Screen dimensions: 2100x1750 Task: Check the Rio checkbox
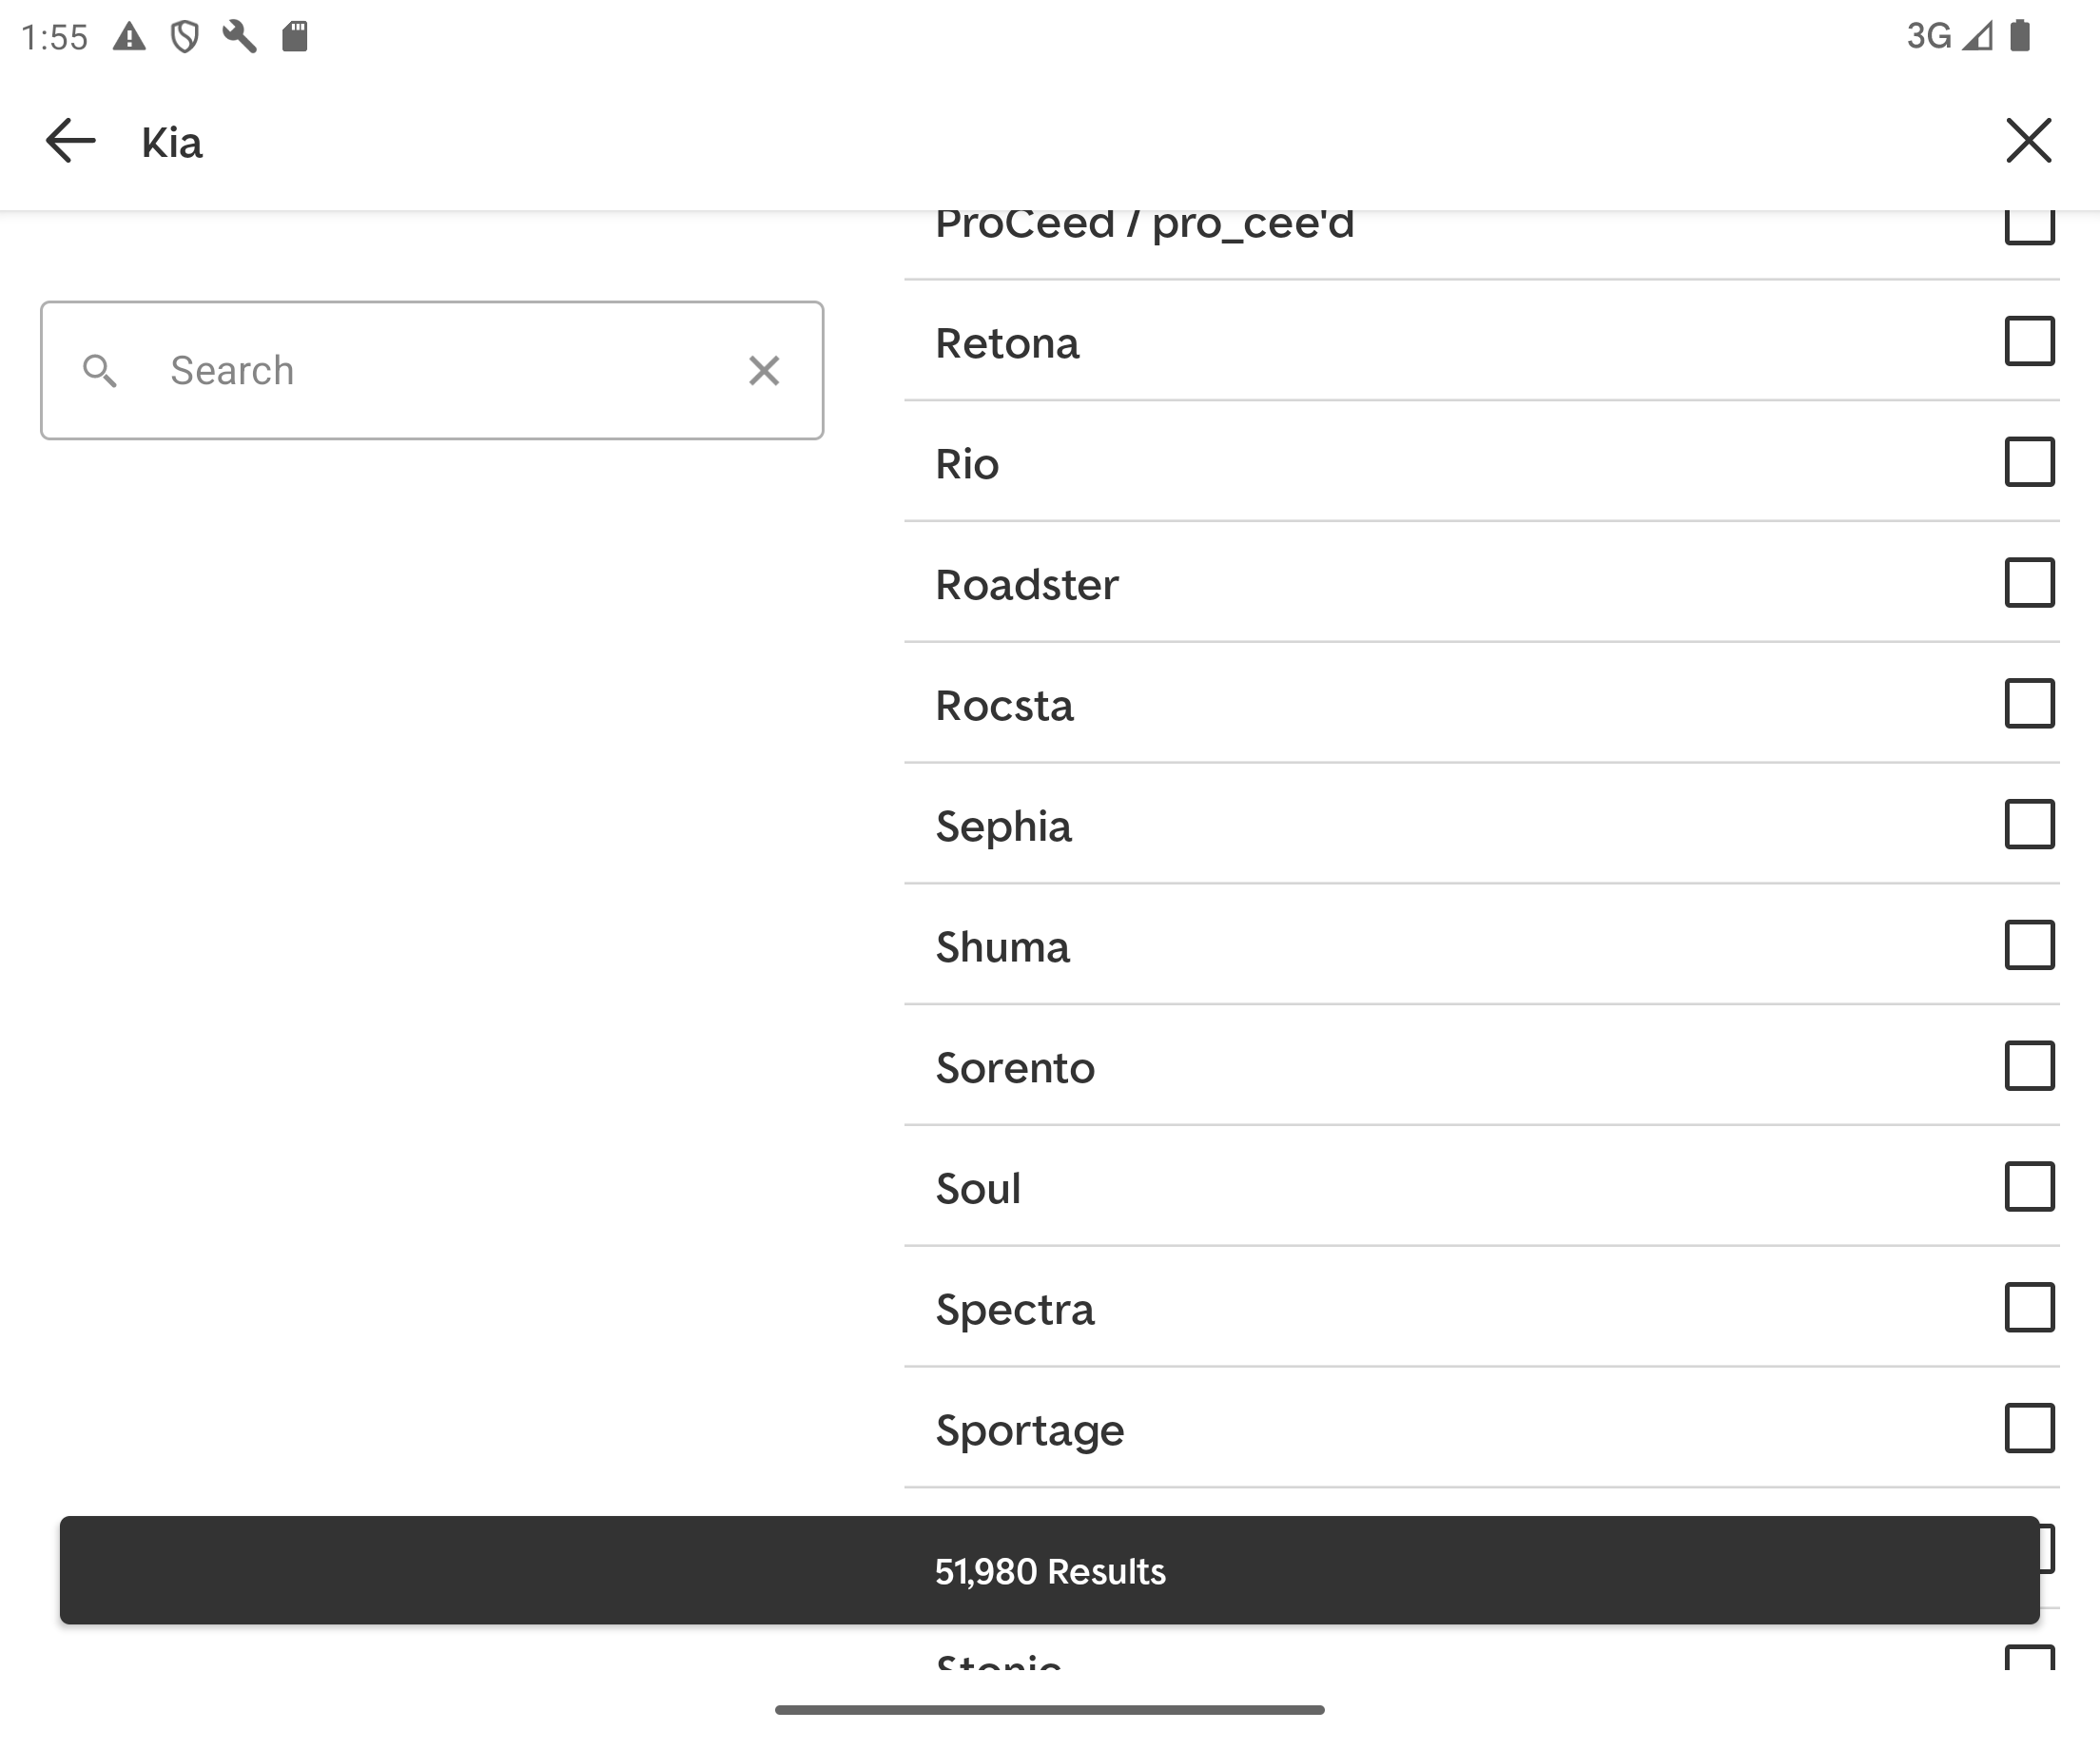[x=2030, y=462]
